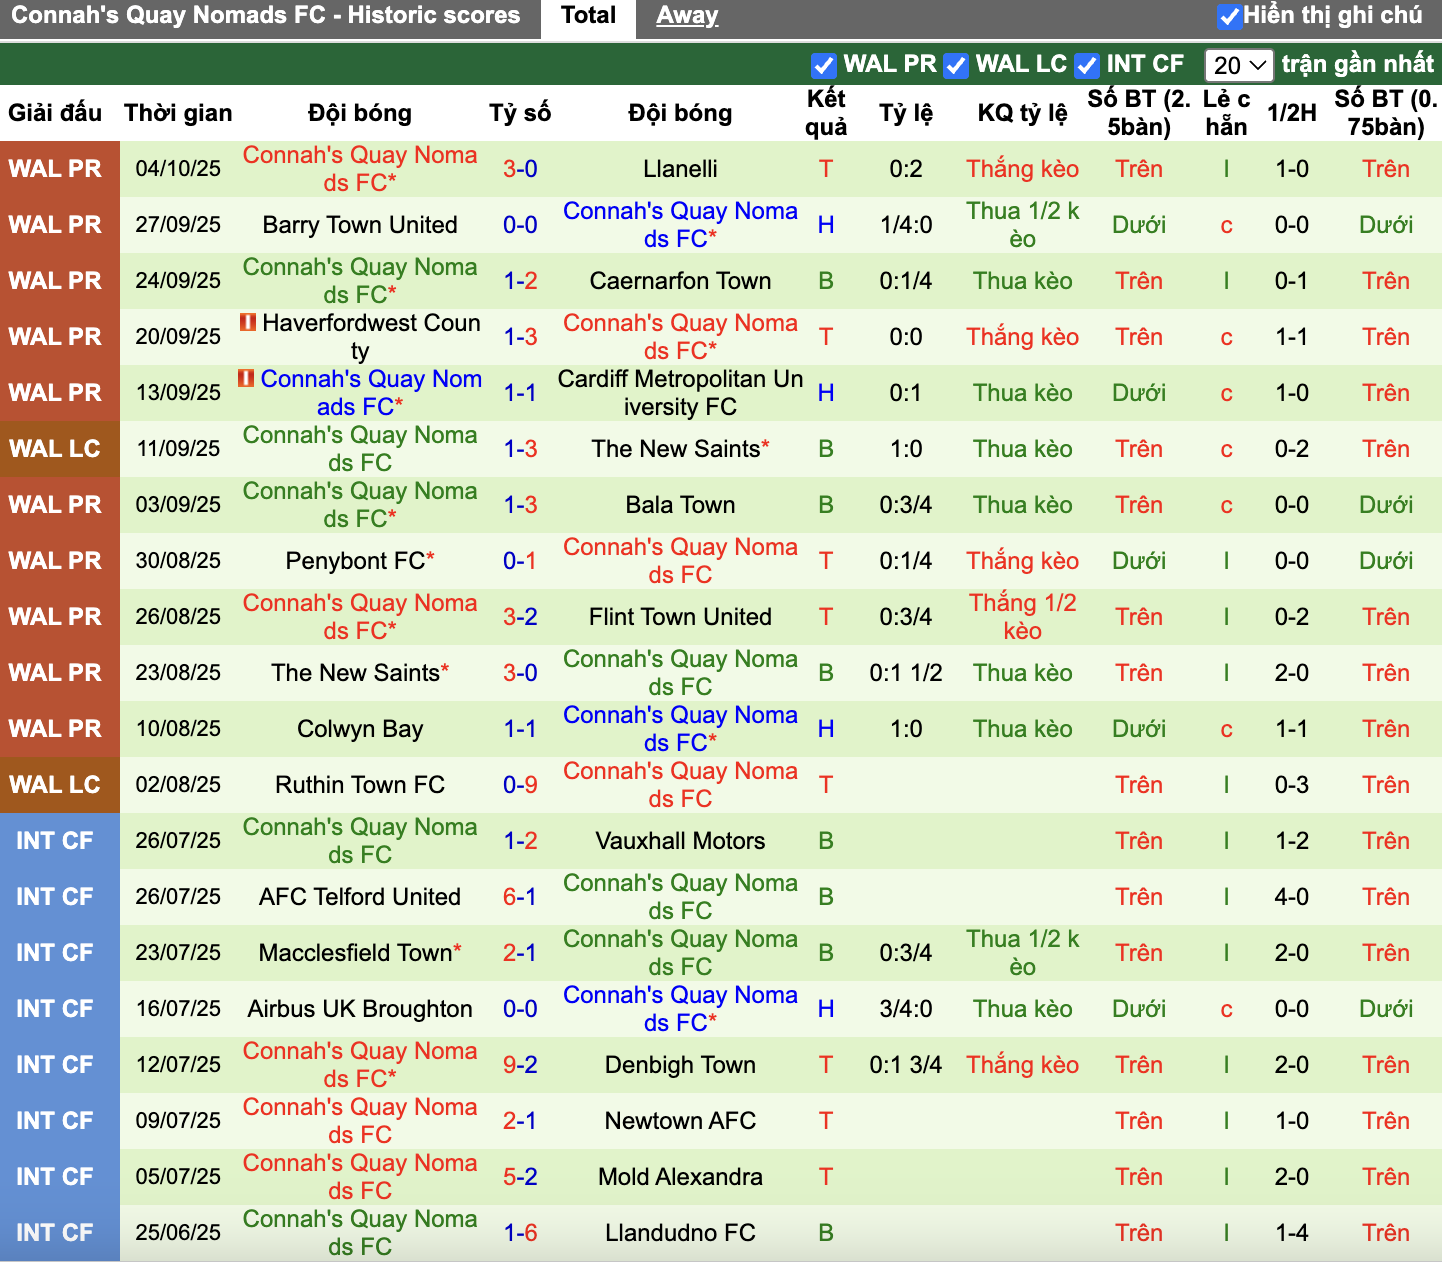Click 'Connah's Quay Nomads FC' home link in 04/10/25 row

360,169
